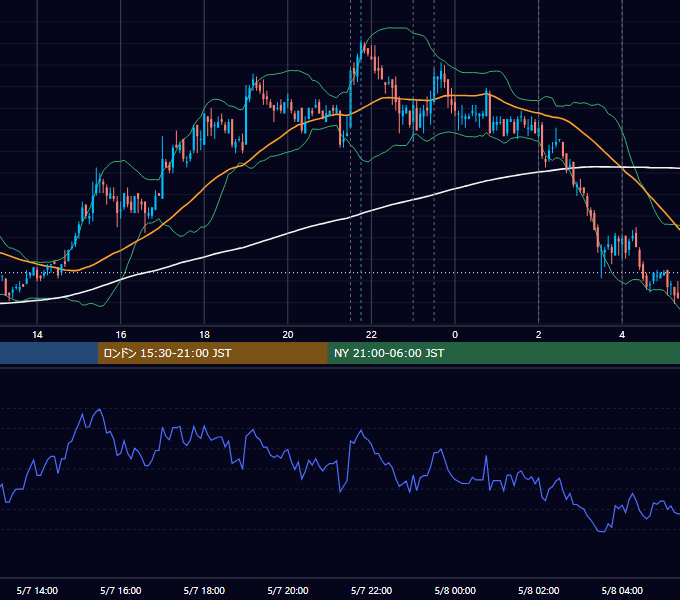Click the 14 hour axis label
This screenshot has height=600, width=680.
pyautogui.click(x=37, y=335)
